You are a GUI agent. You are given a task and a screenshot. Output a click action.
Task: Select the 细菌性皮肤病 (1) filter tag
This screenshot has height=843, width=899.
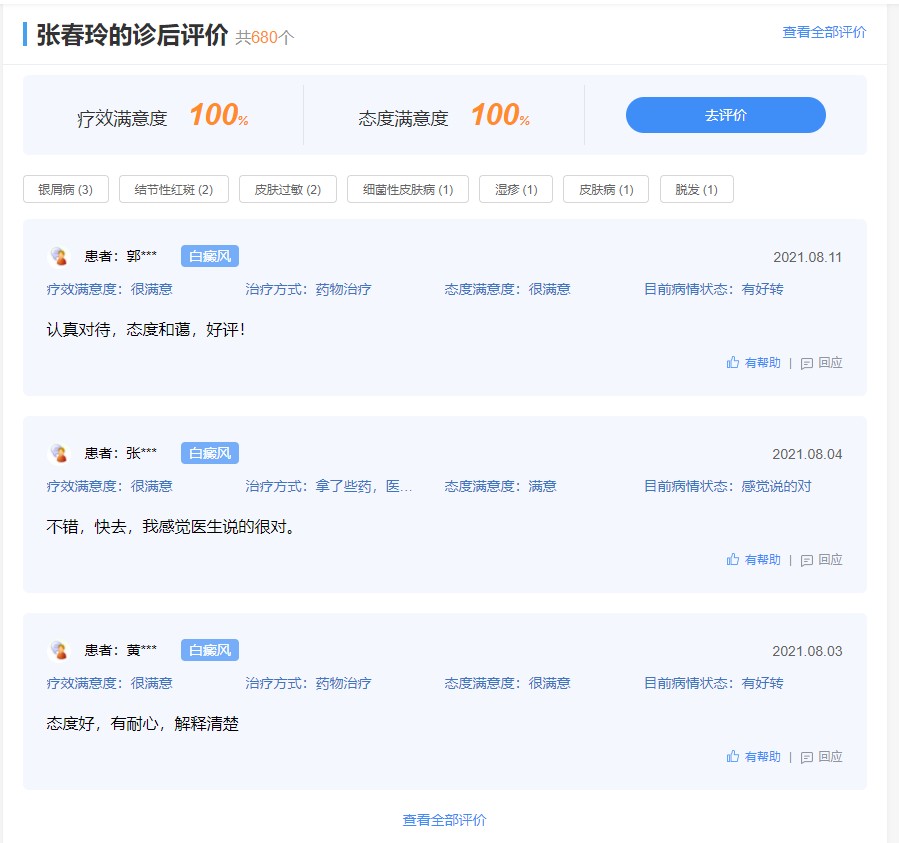coord(408,189)
